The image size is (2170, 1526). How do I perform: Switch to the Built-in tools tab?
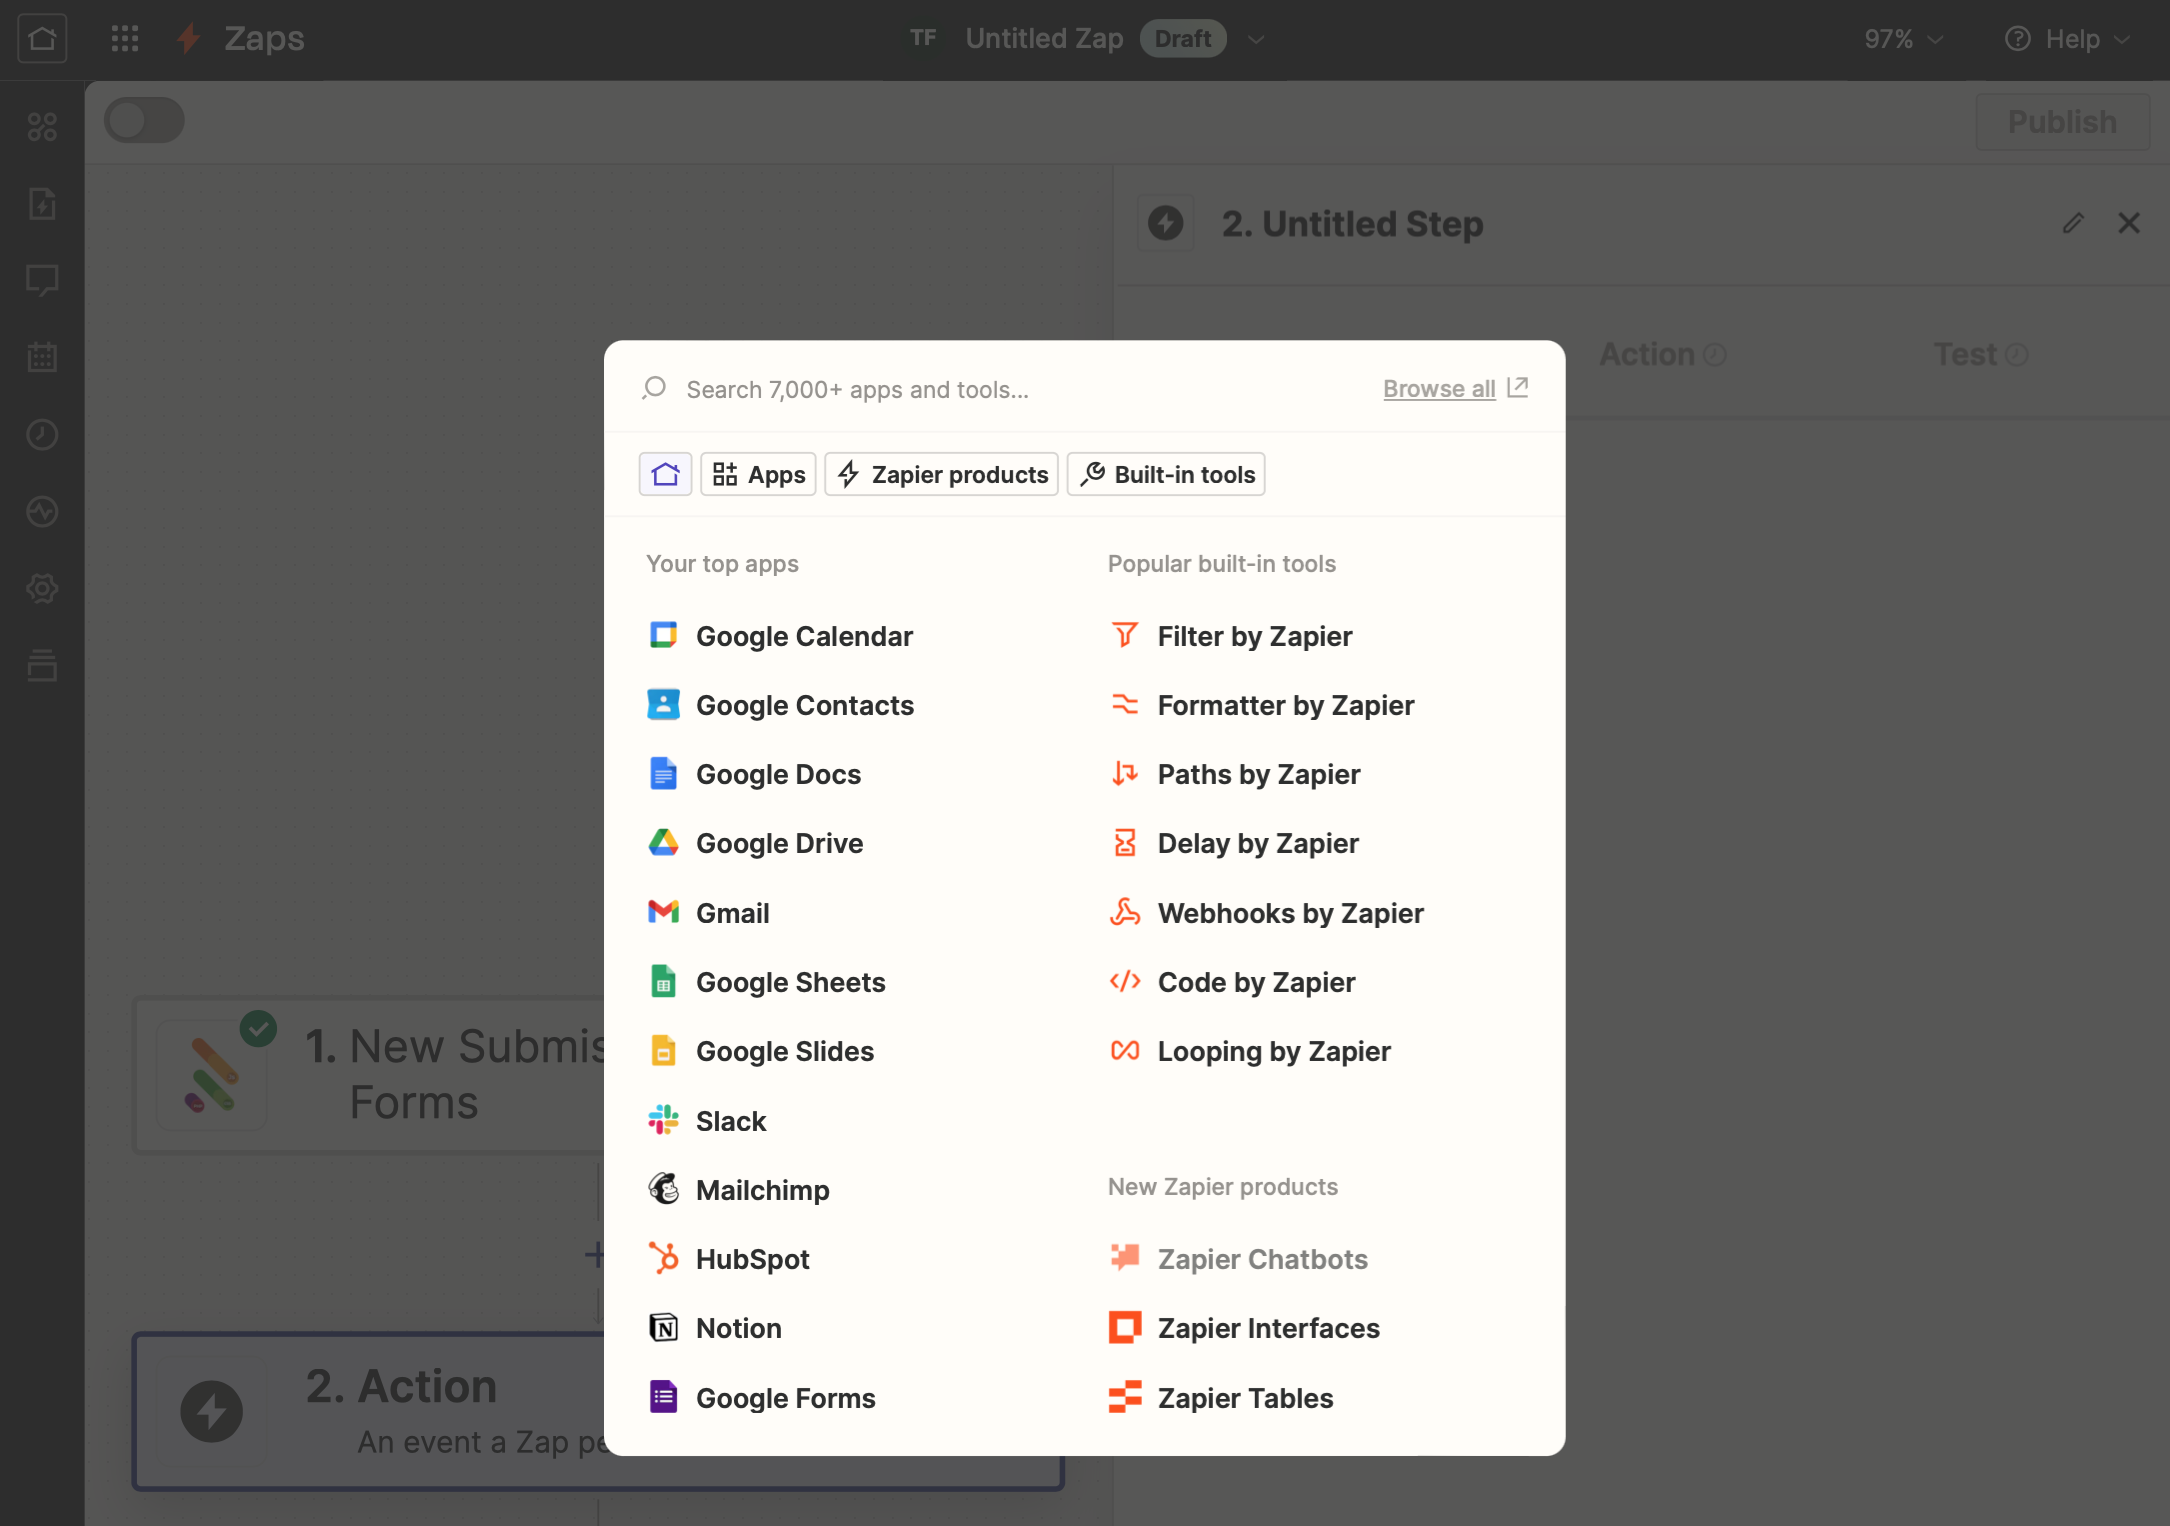click(1166, 474)
